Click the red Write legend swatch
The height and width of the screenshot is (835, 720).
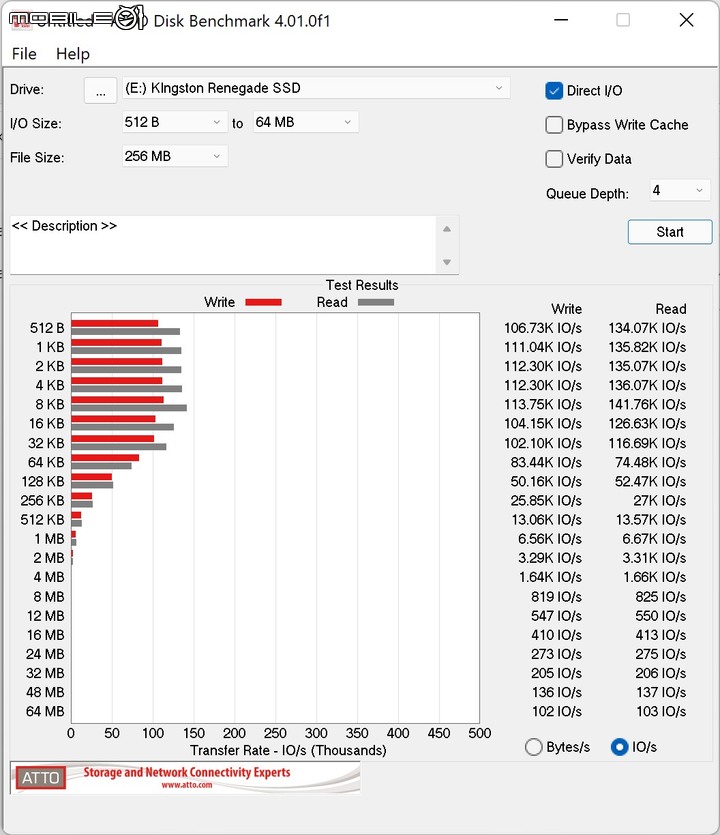coord(263,302)
